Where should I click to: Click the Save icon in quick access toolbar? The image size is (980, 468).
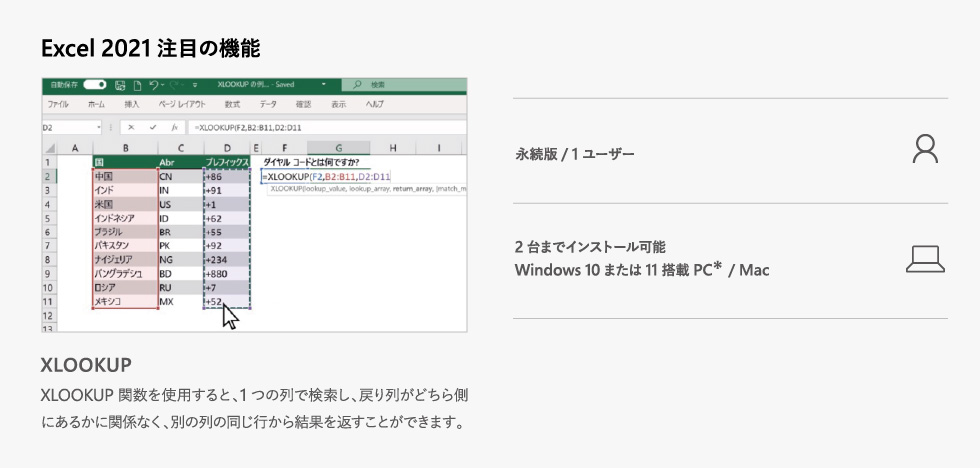(120, 84)
